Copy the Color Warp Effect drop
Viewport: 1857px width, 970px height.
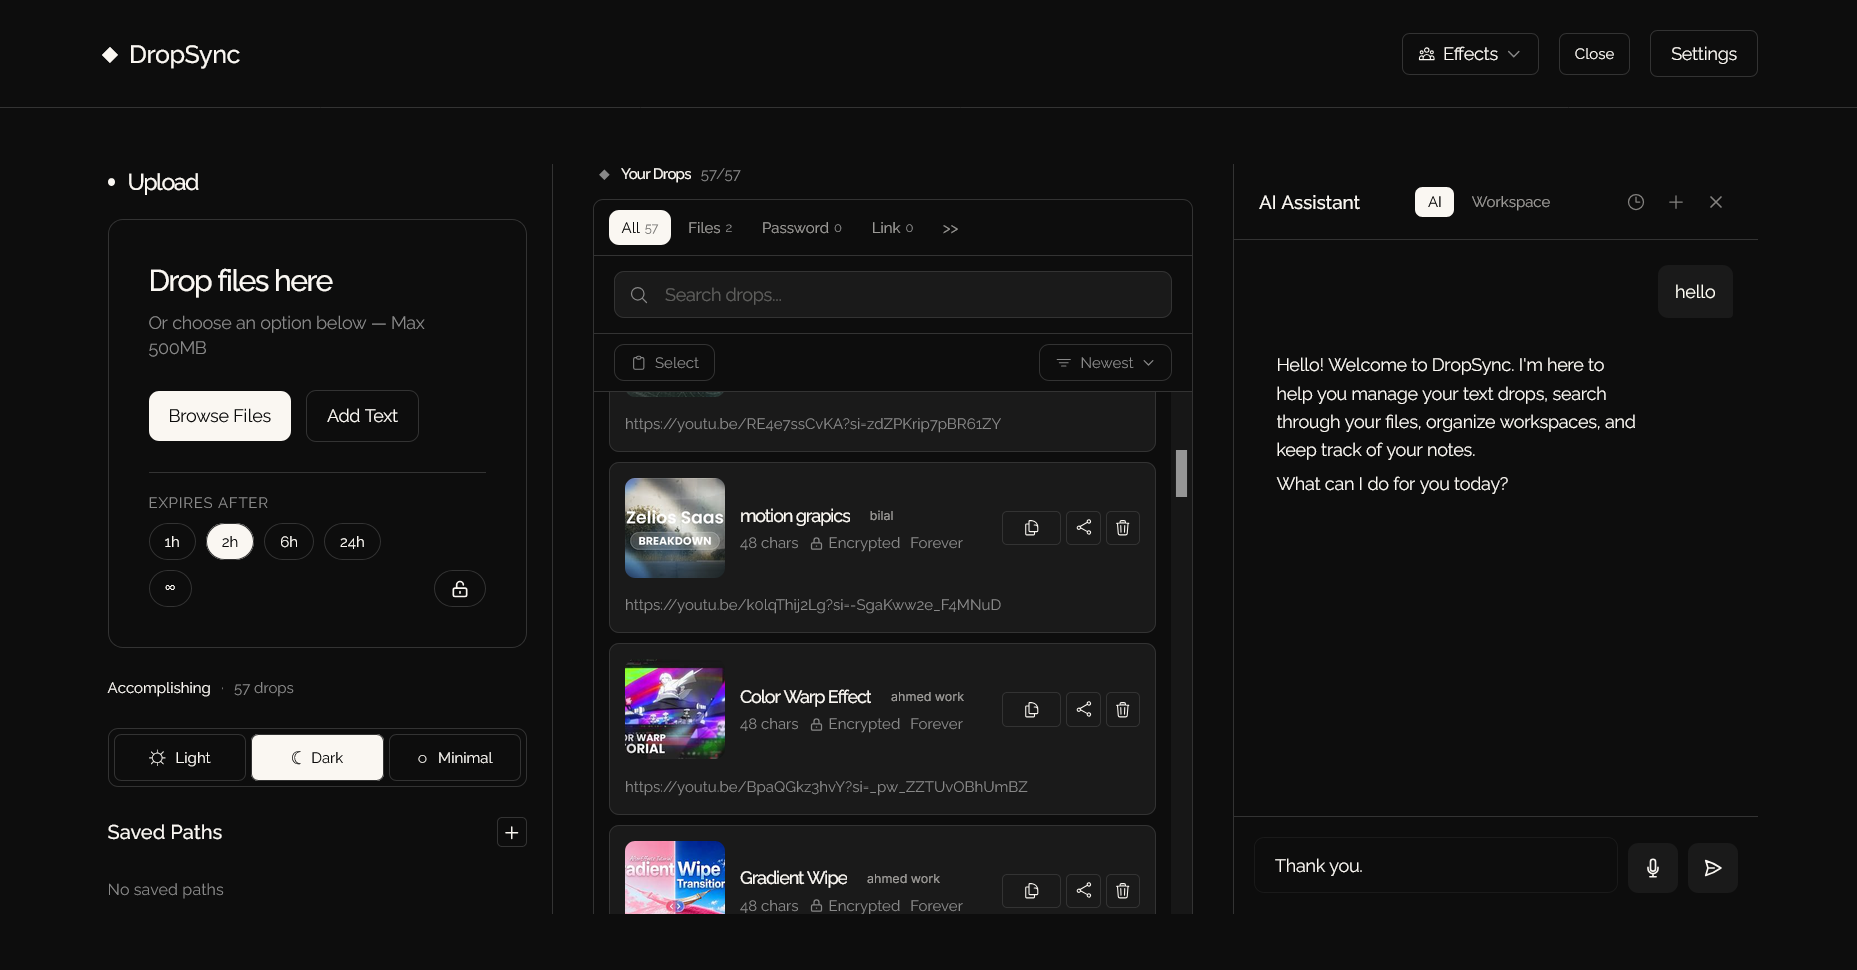click(1031, 710)
